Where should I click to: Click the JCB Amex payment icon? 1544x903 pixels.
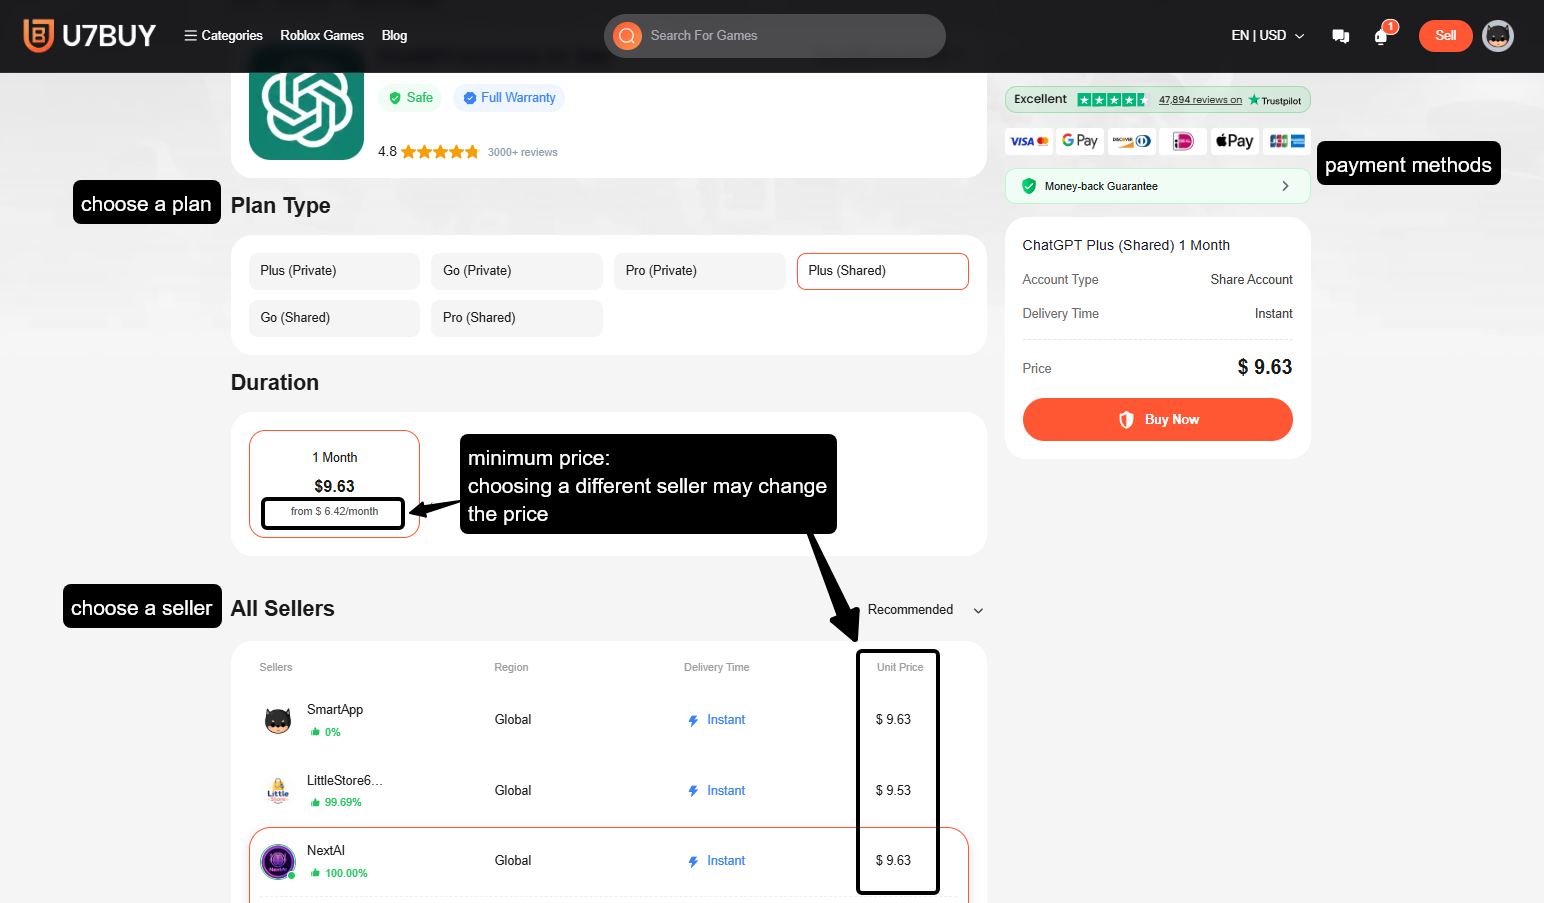1287,141
